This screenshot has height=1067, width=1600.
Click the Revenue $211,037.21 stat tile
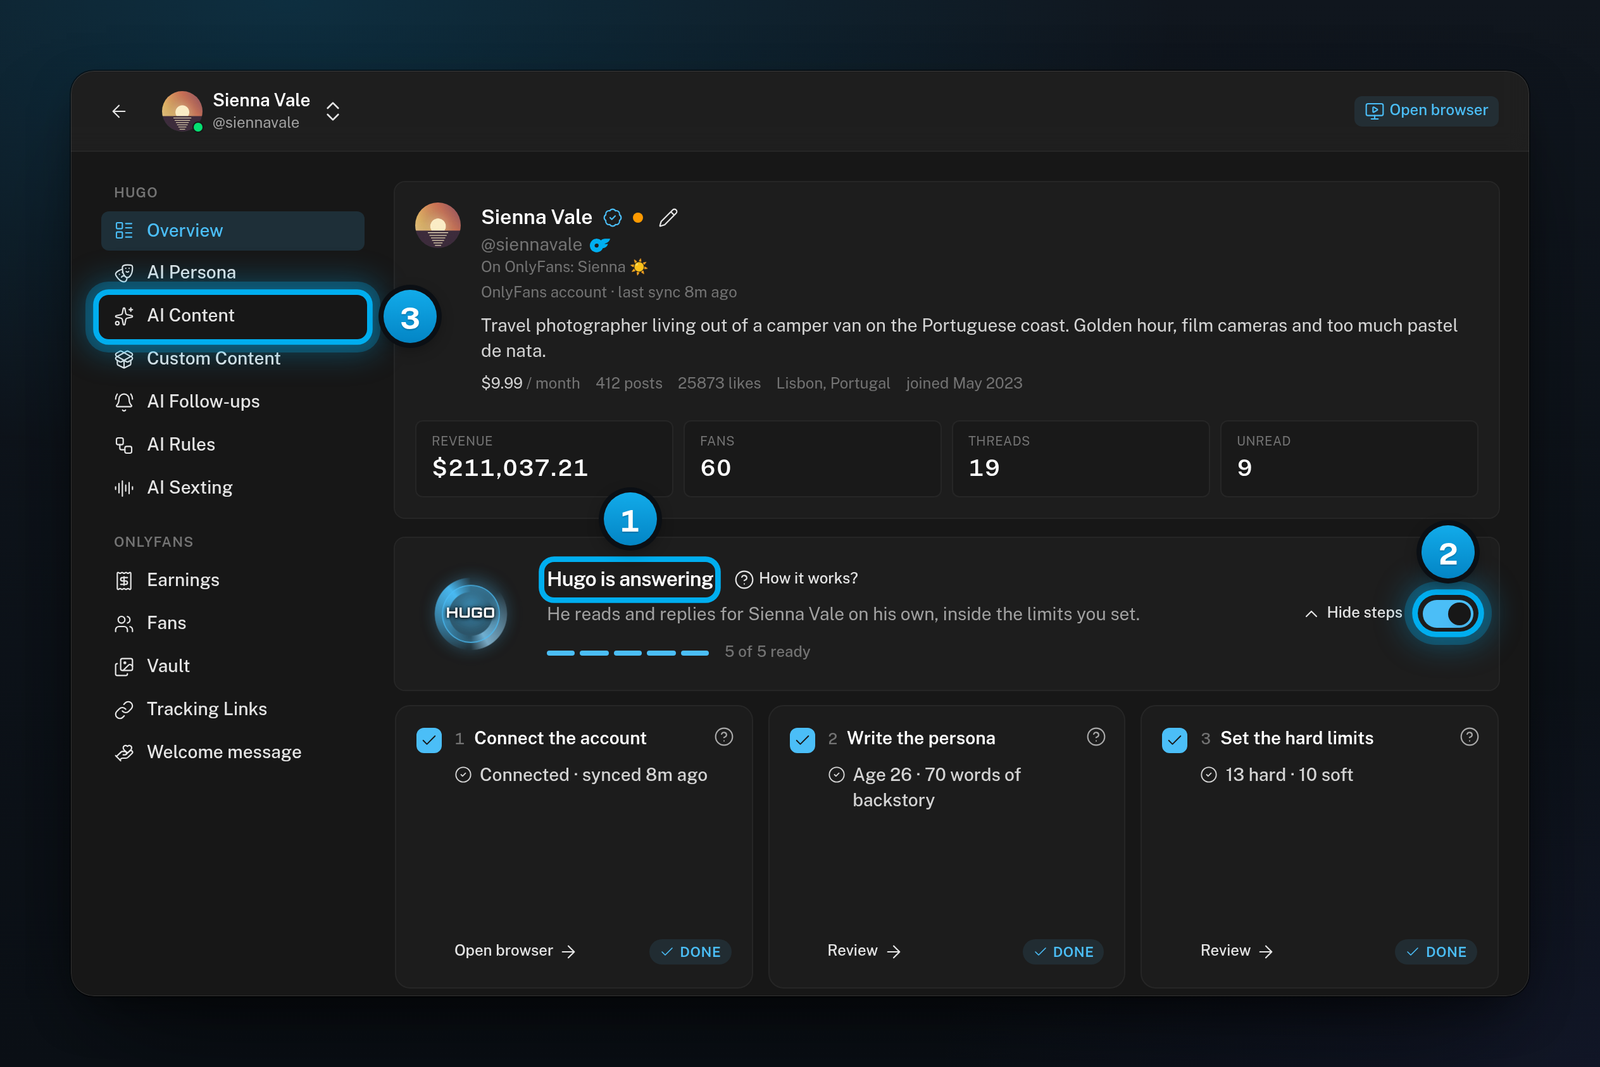pos(544,458)
